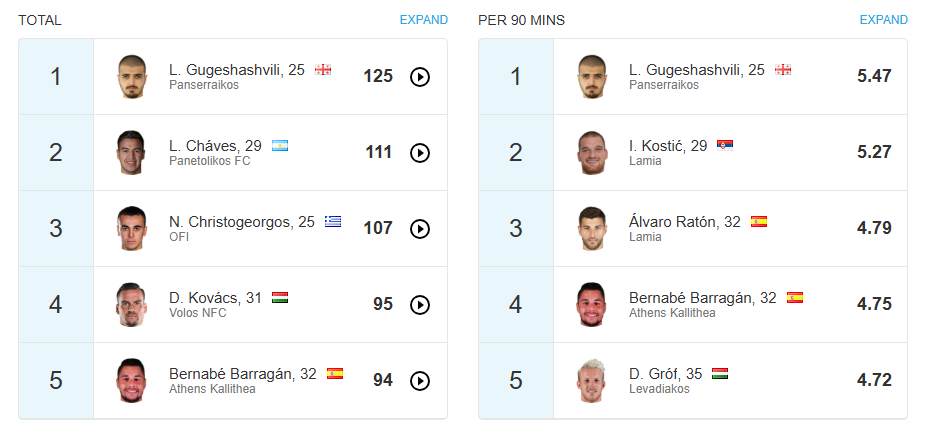The image size is (945, 427).
Task: Expand the Total rankings list
Action: pyautogui.click(x=423, y=20)
